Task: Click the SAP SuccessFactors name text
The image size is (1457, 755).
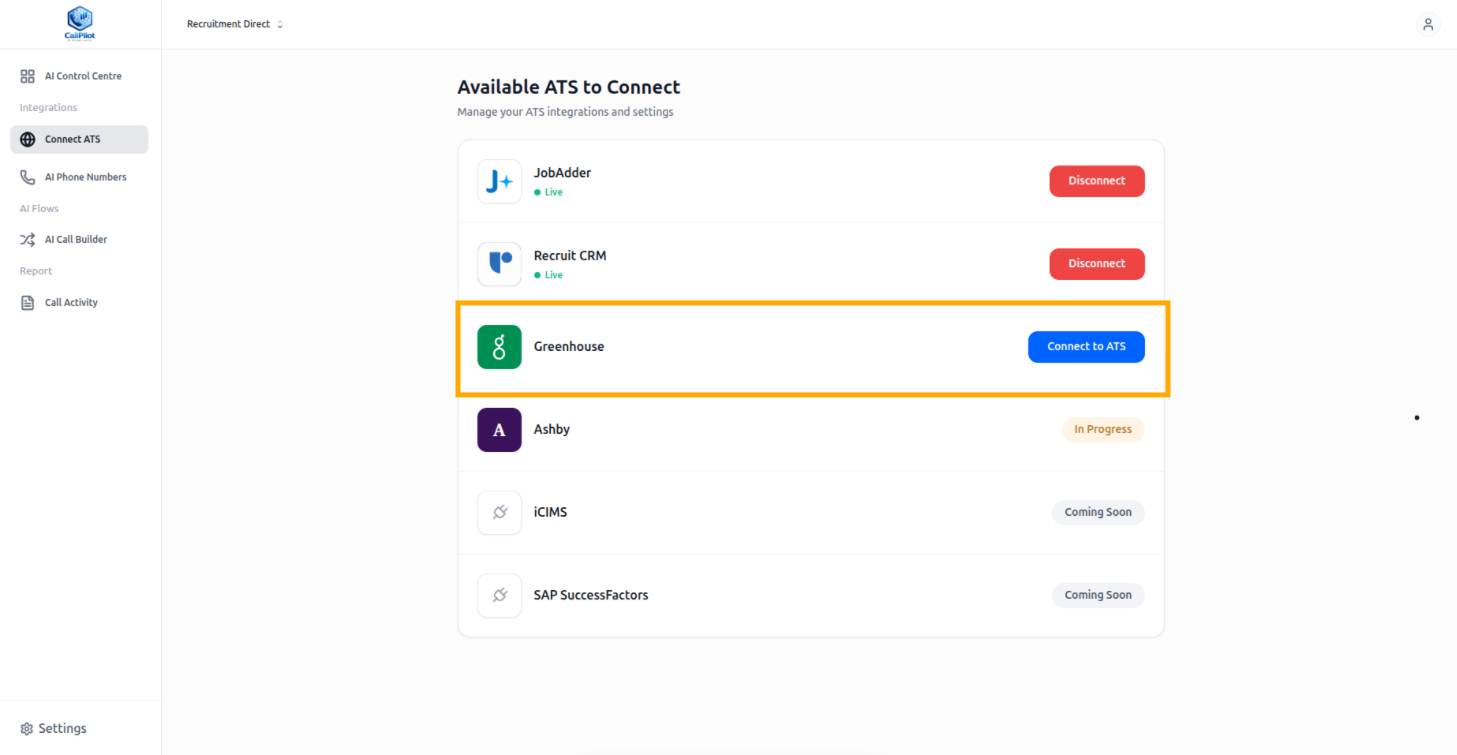Action: (591, 595)
